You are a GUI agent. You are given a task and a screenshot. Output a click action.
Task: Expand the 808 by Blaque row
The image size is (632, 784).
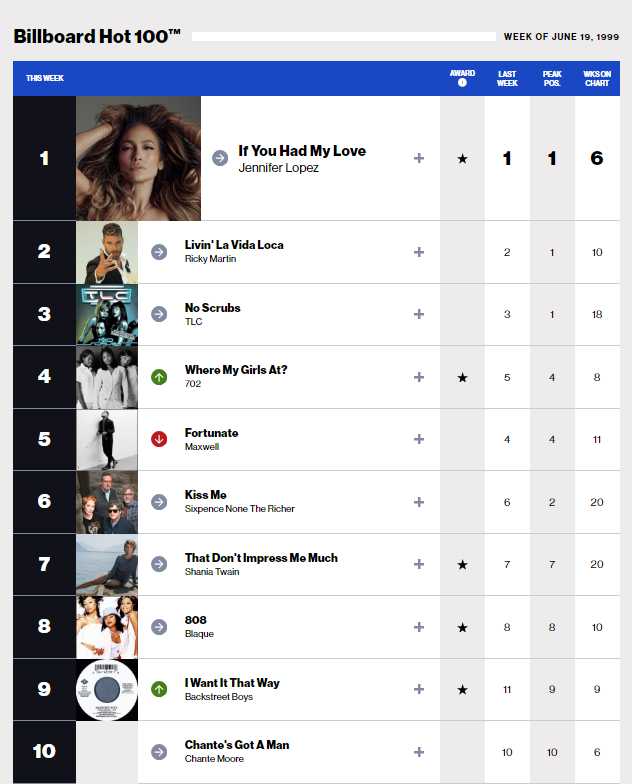pos(419,627)
